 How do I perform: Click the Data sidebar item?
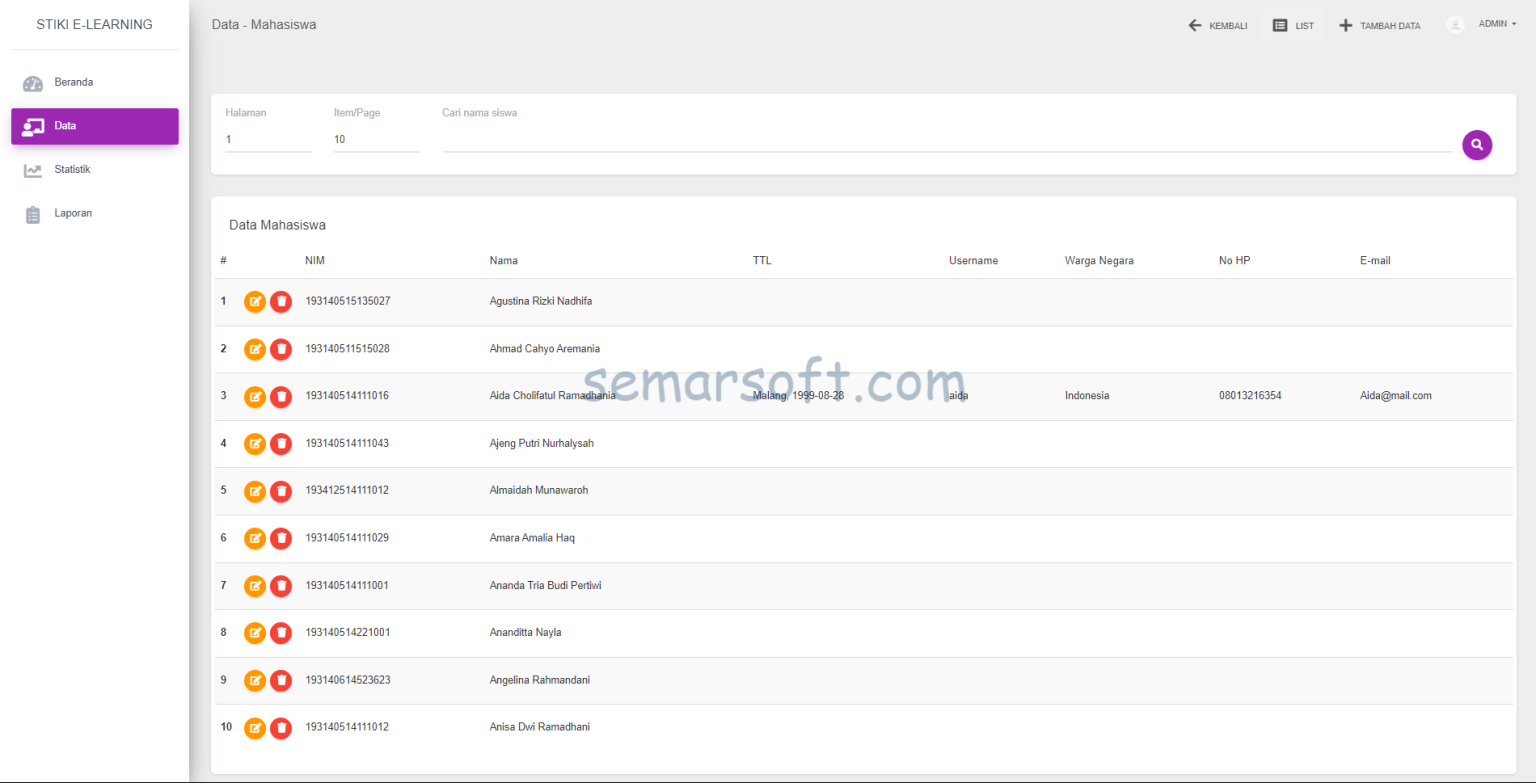94,126
